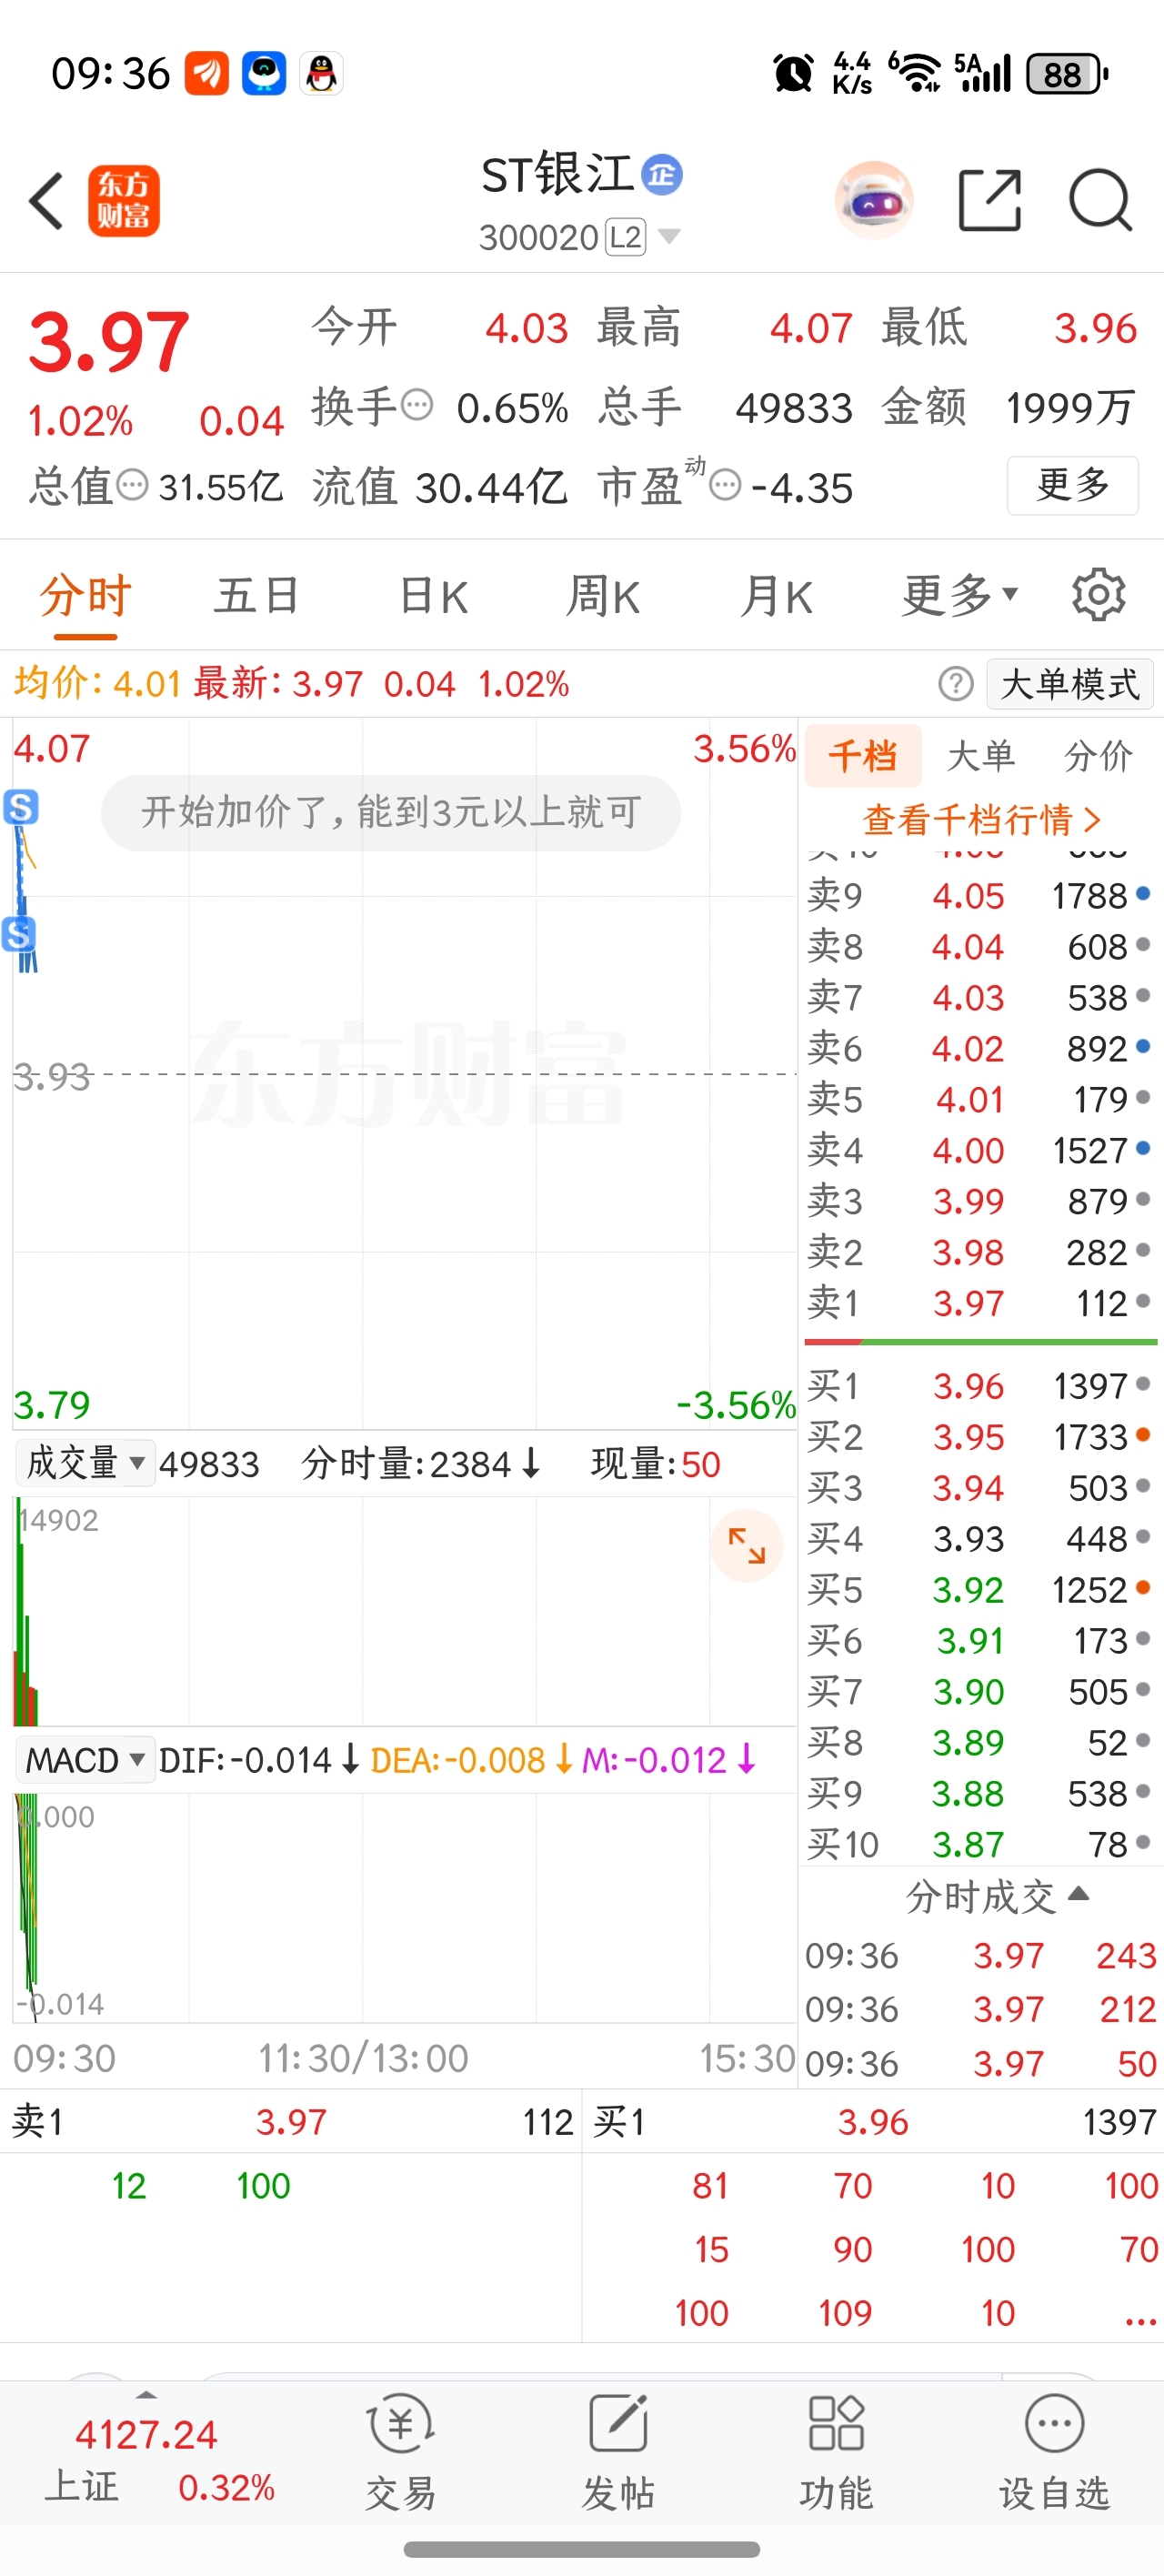Switch to the 周K tab
The width and height of the screenshot is (1164, 2576).
(603, 597)
